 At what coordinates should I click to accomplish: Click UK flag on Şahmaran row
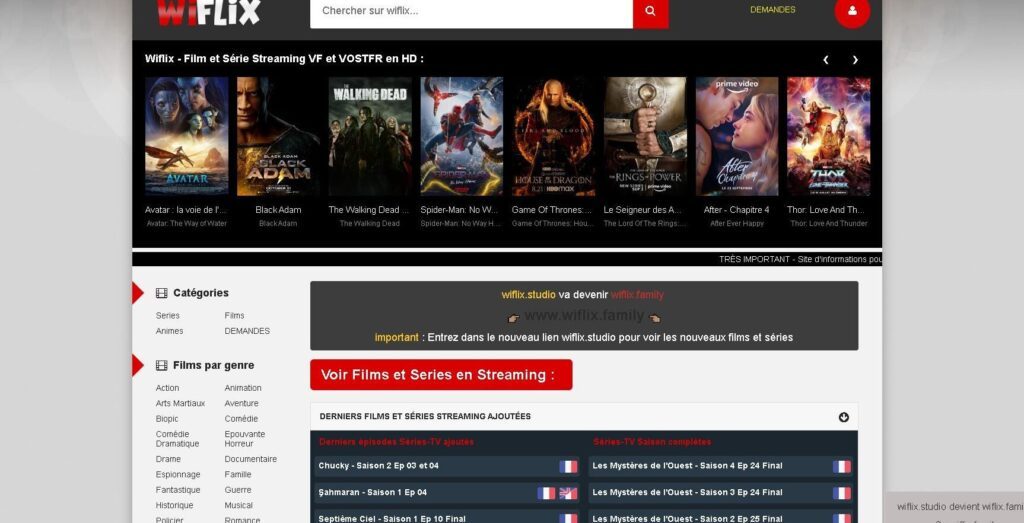pyautogui.click(x=568, y=493)
